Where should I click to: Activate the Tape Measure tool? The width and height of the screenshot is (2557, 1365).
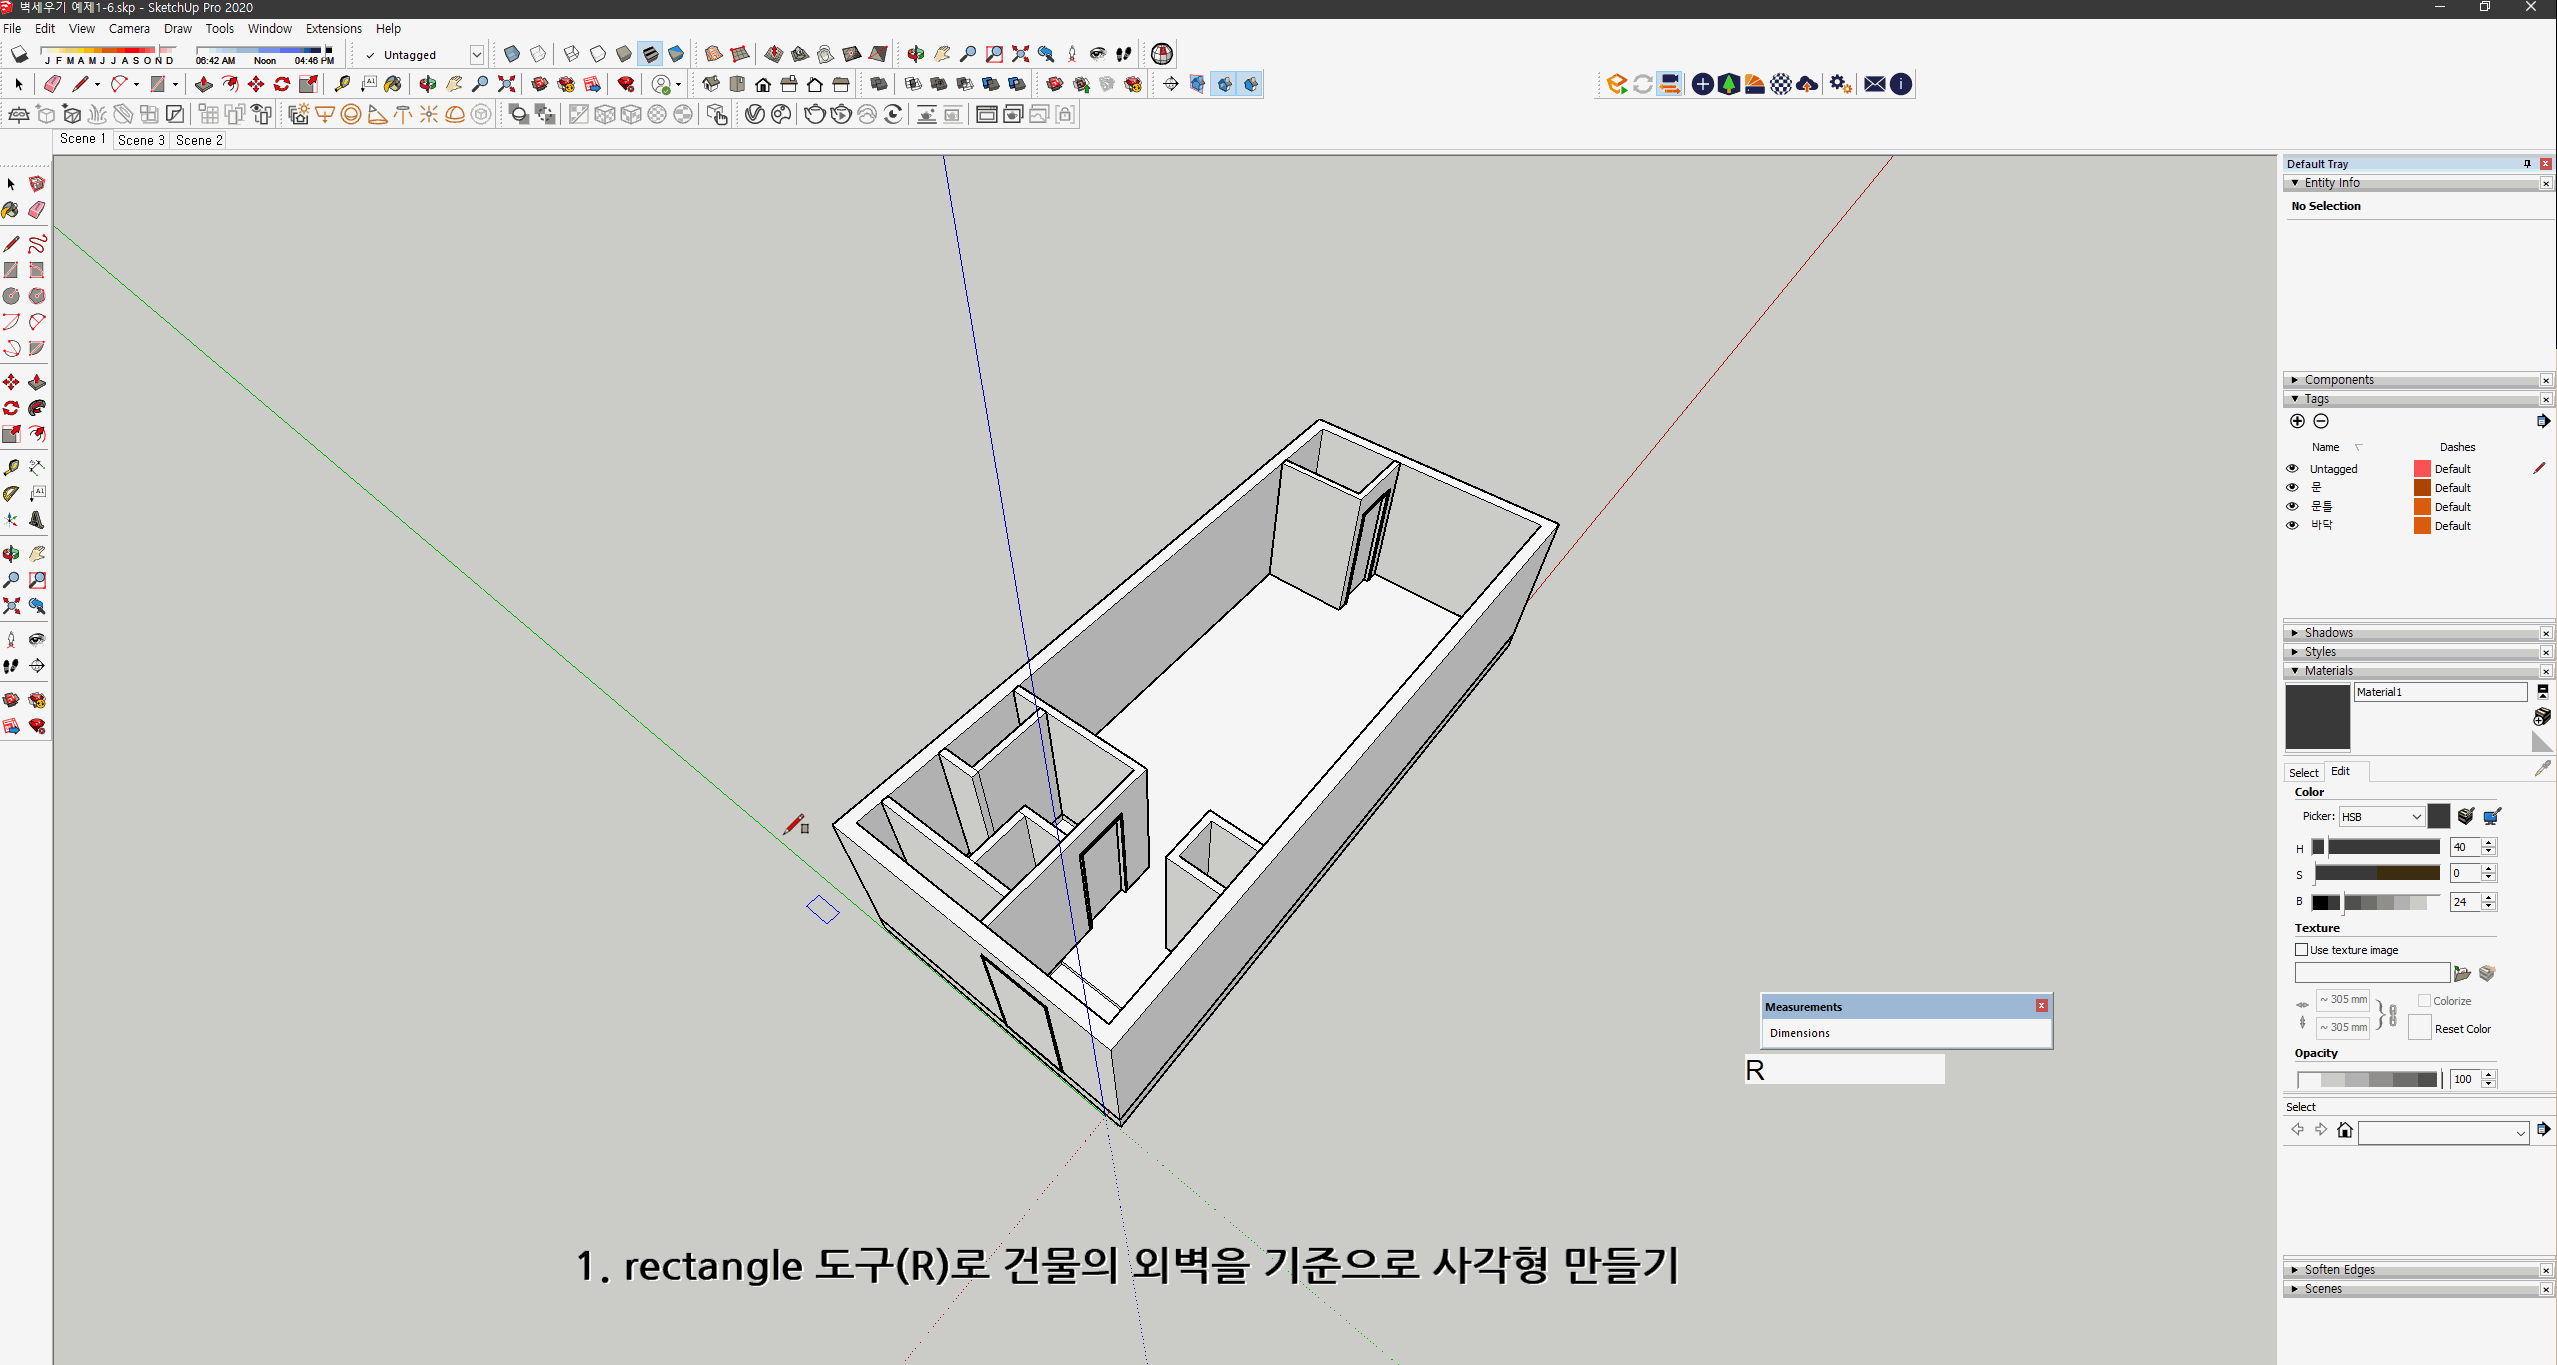click(x=12, y=465)
